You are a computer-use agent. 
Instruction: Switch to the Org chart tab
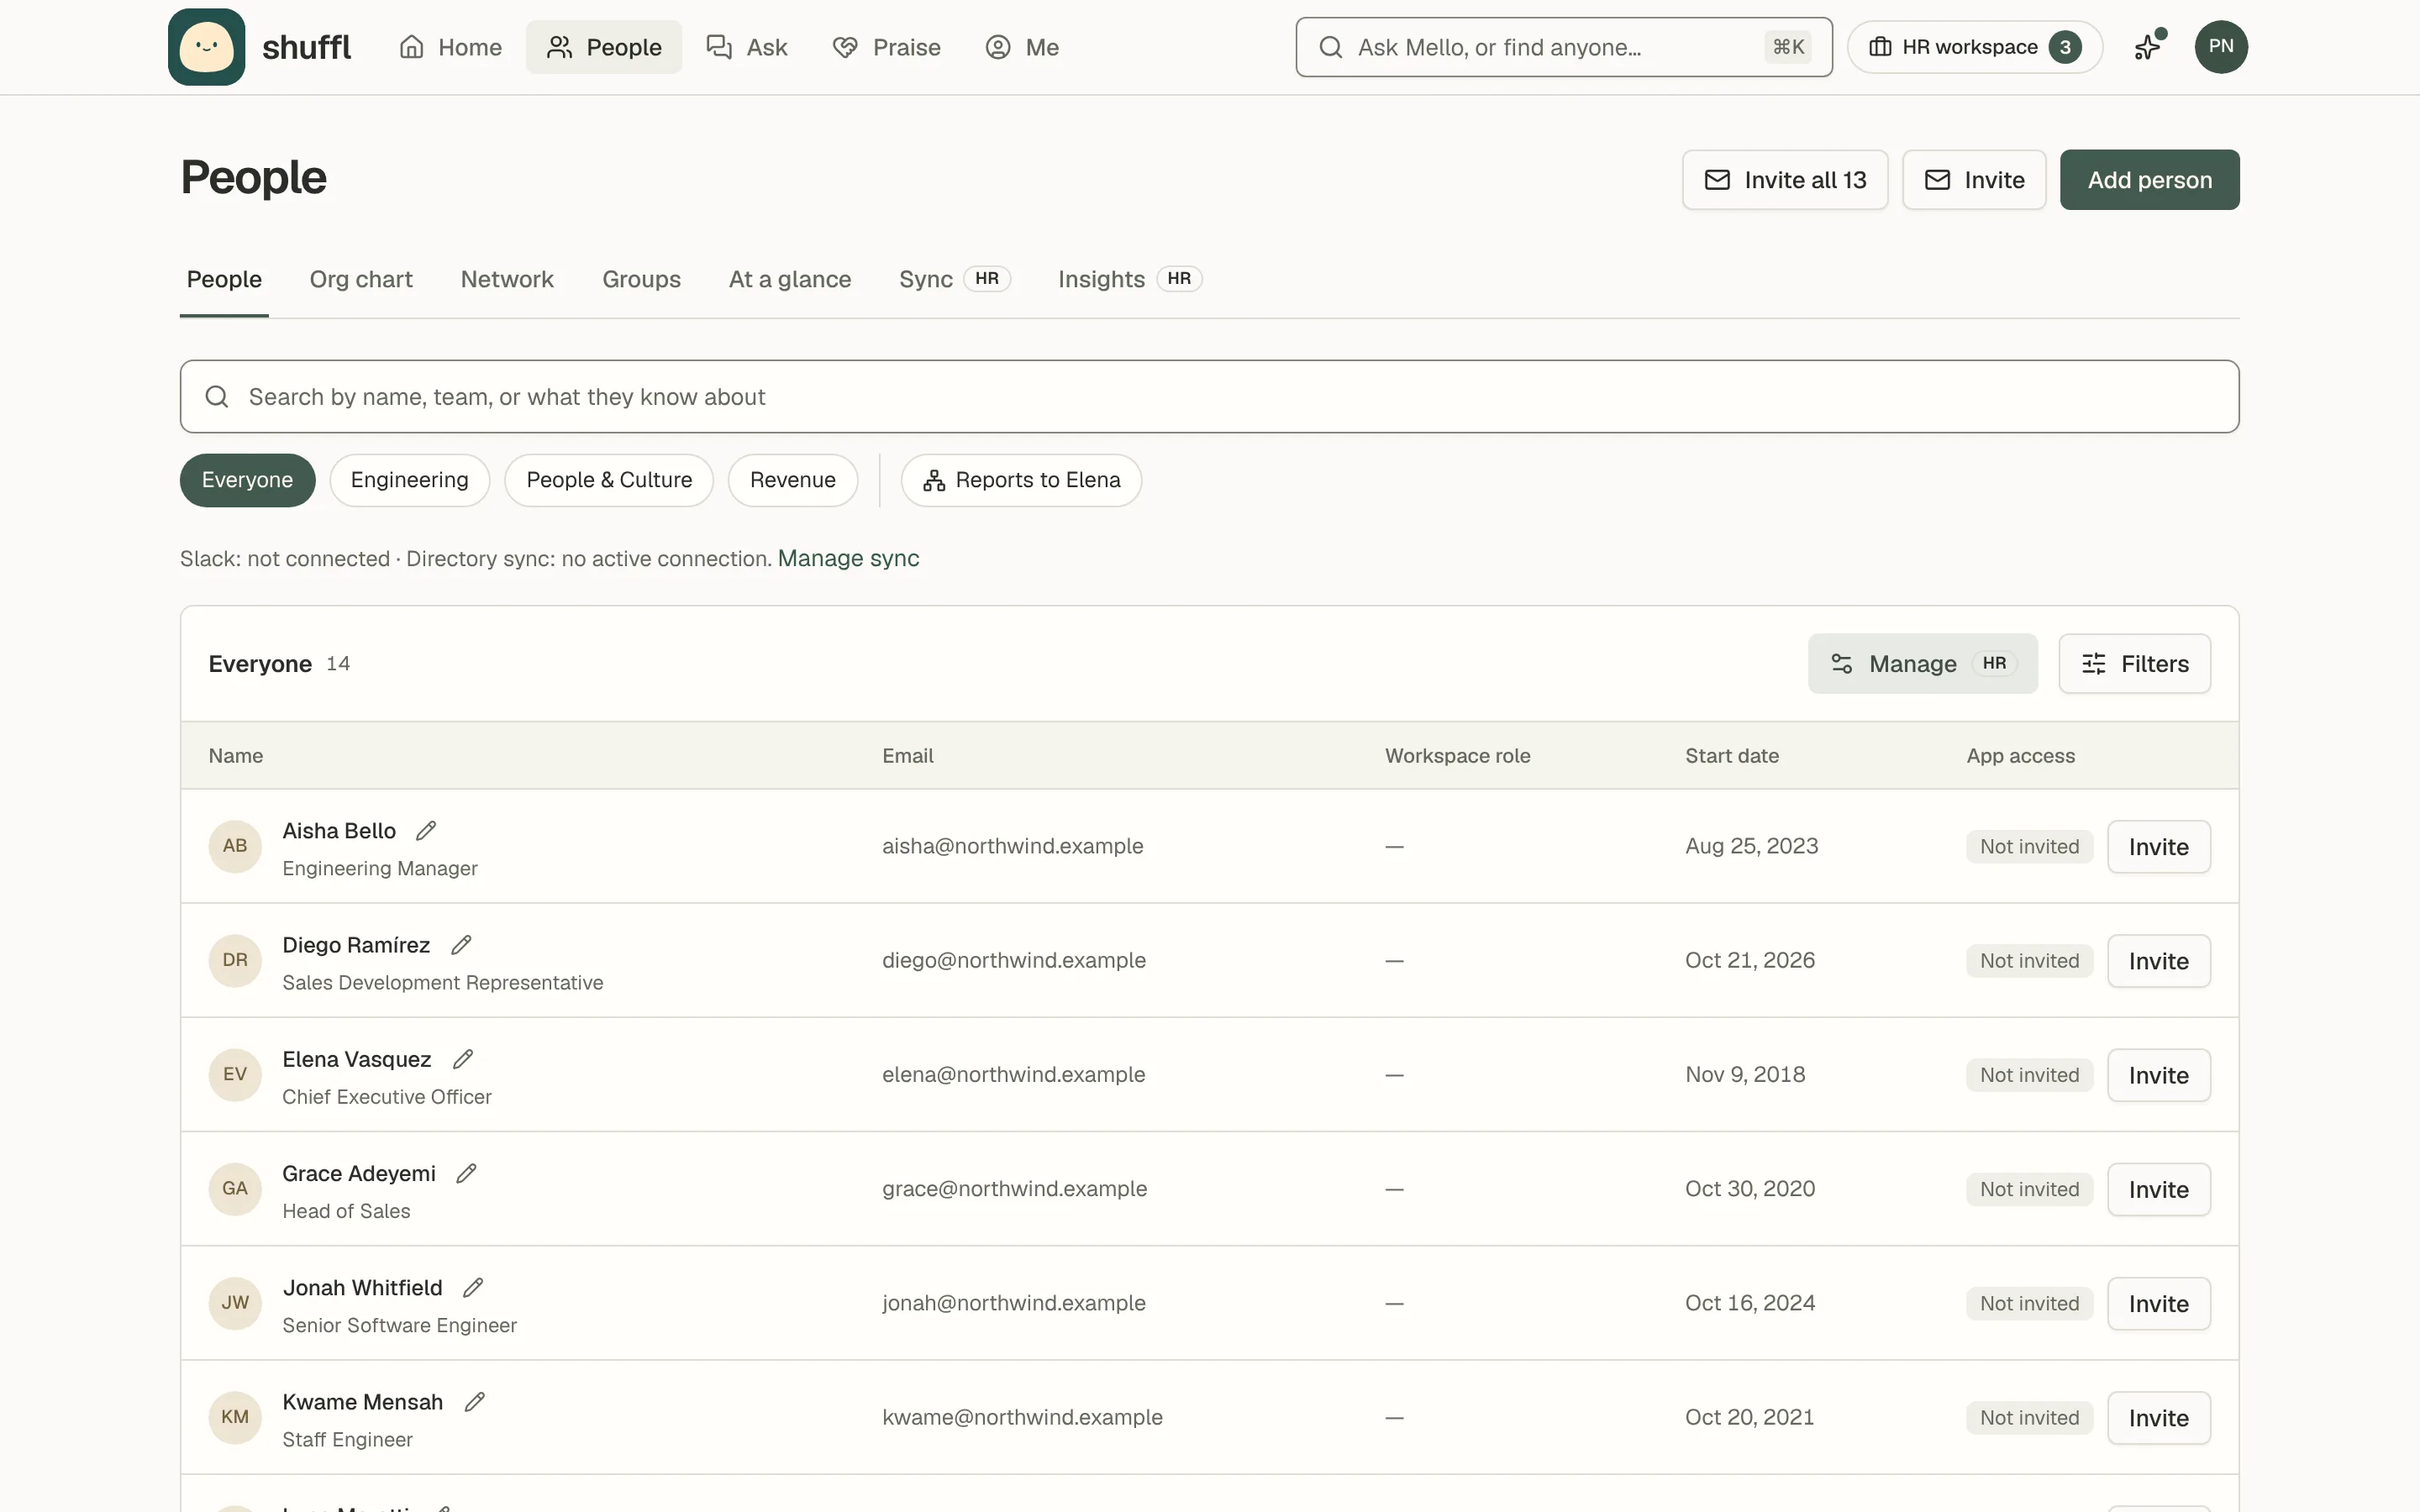click(x=361, y=279)
